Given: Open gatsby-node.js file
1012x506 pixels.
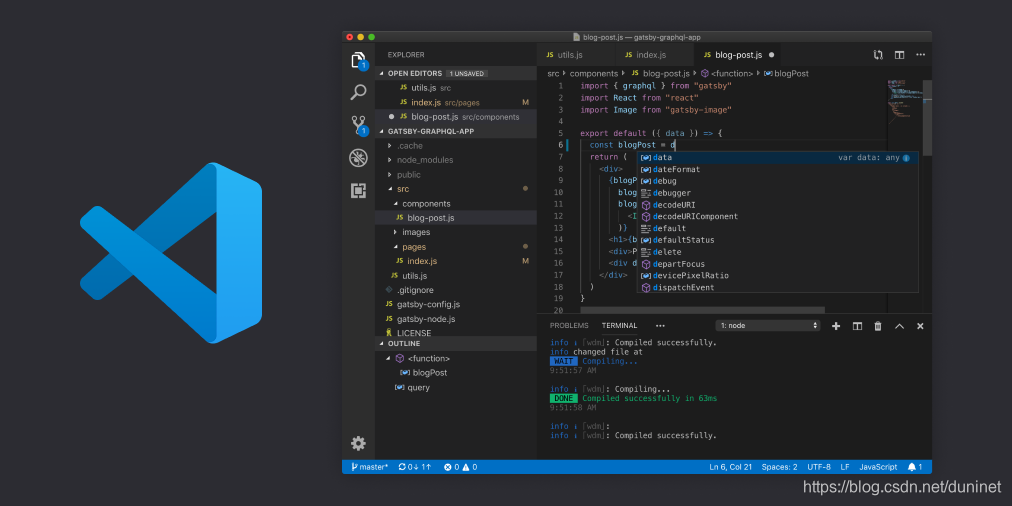Looking at the screenshot, I should pyautogui.click(x=456, y=319).
